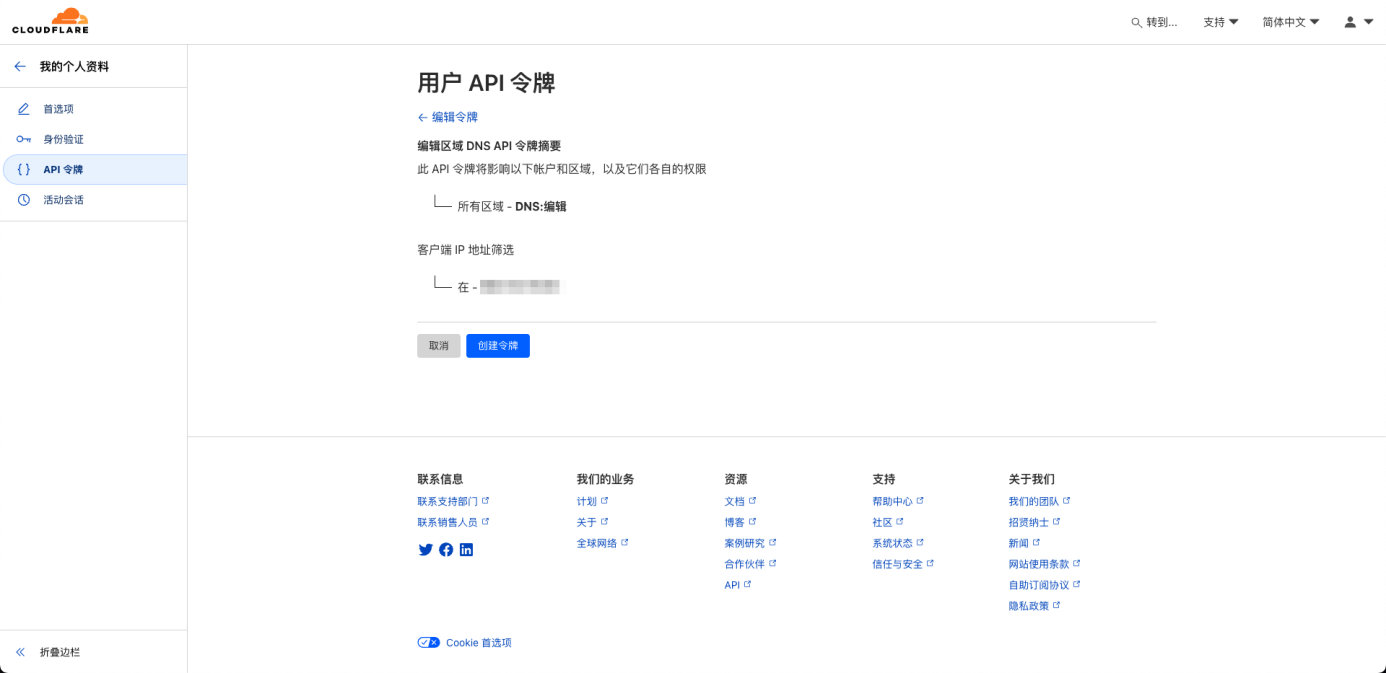This screenshot has width=1386, height=673.
Task: Open the 简体中文 language dropdown
Action: click(x=1289, y=21)
